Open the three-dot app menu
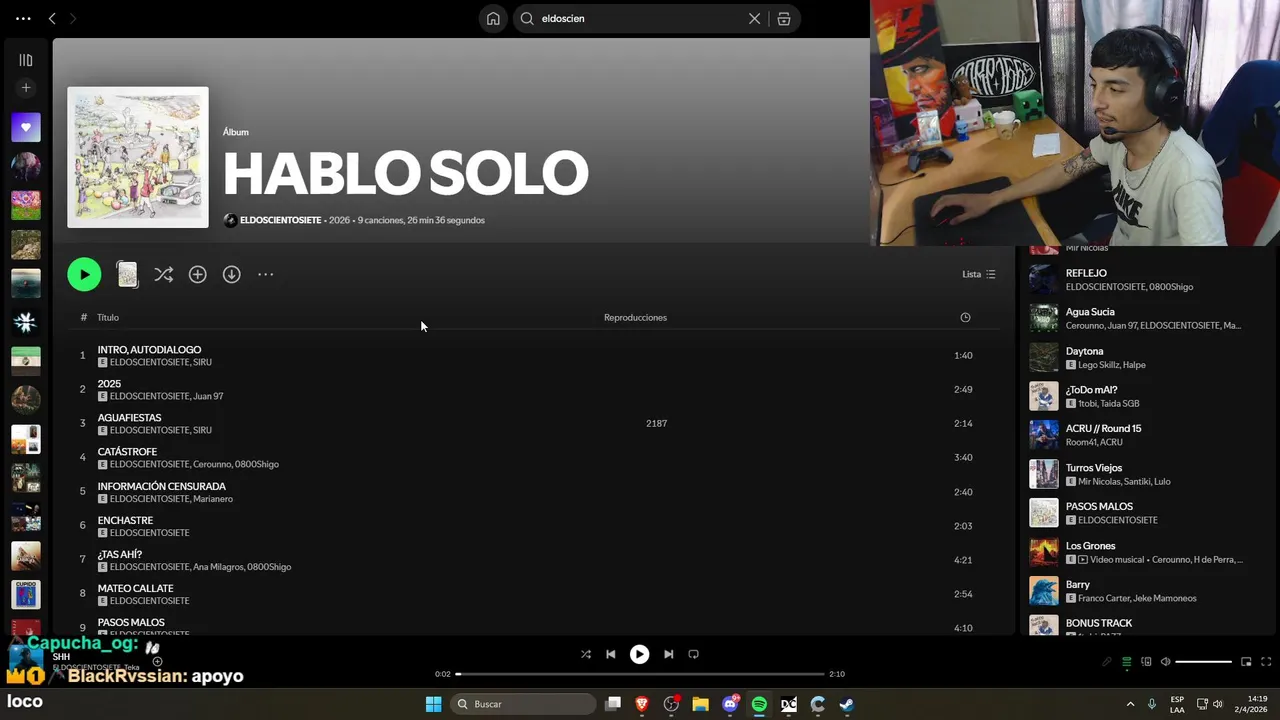The image size is (1280, 720). tap(23, 18)
